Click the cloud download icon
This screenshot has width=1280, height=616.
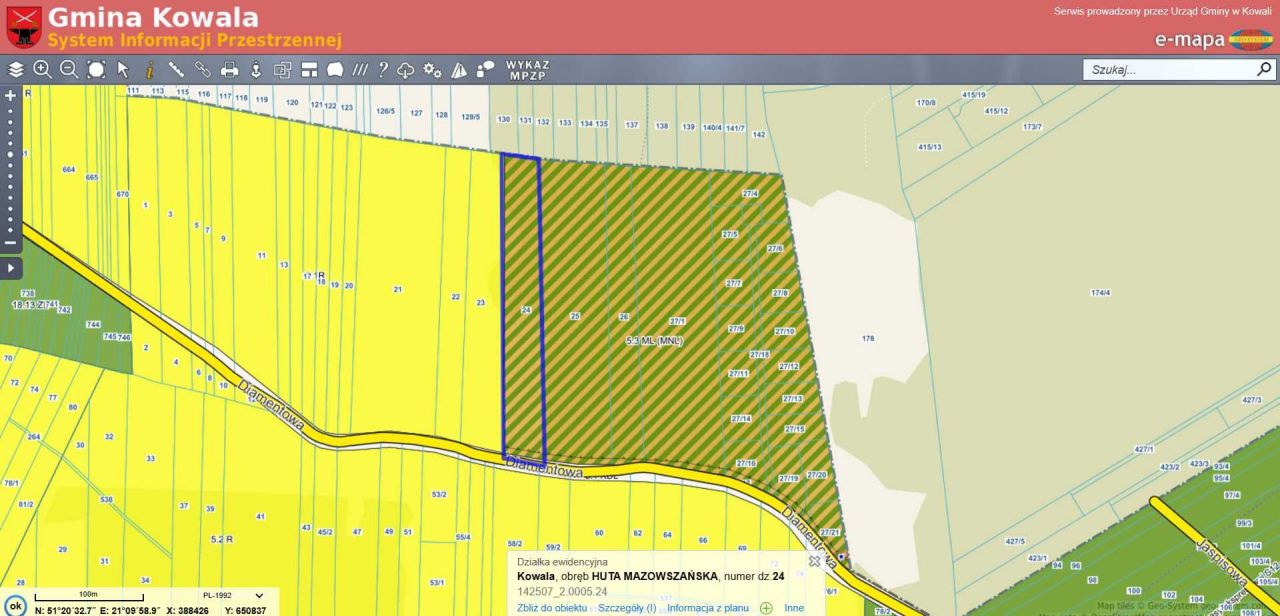click(x=406, y=69)
